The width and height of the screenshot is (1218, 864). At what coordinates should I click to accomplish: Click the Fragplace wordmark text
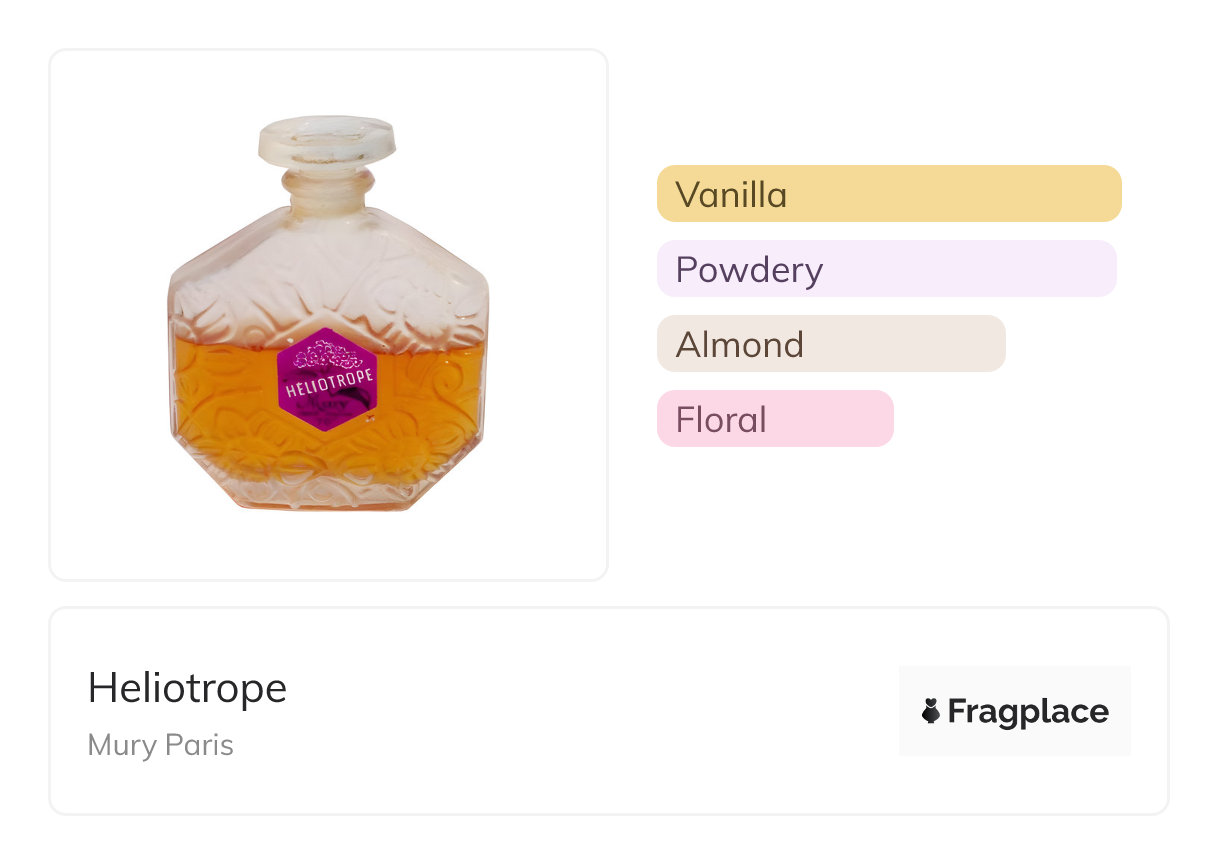(x=1028, y=711)
